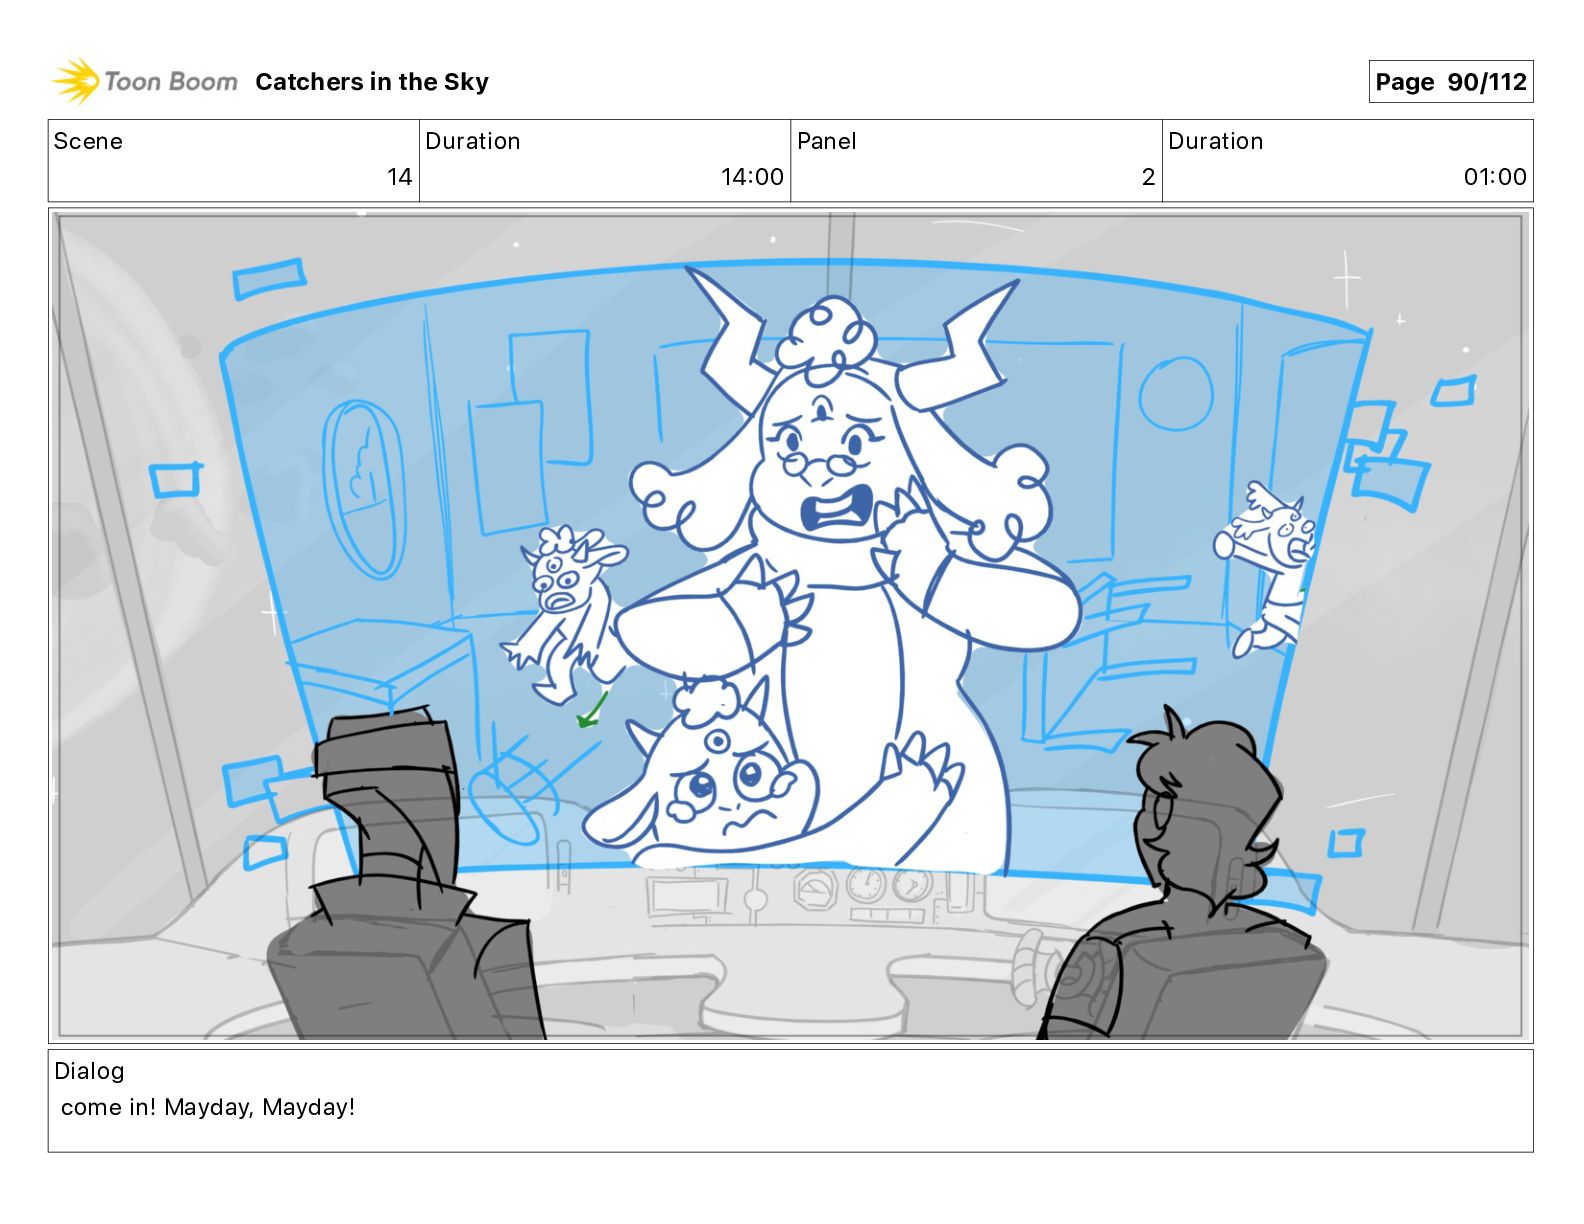The width and height of the screenshot is (1584, 1224).
Task: Click the dialog text "come in! Mayday, Mayday!"
Action: 208,1107
